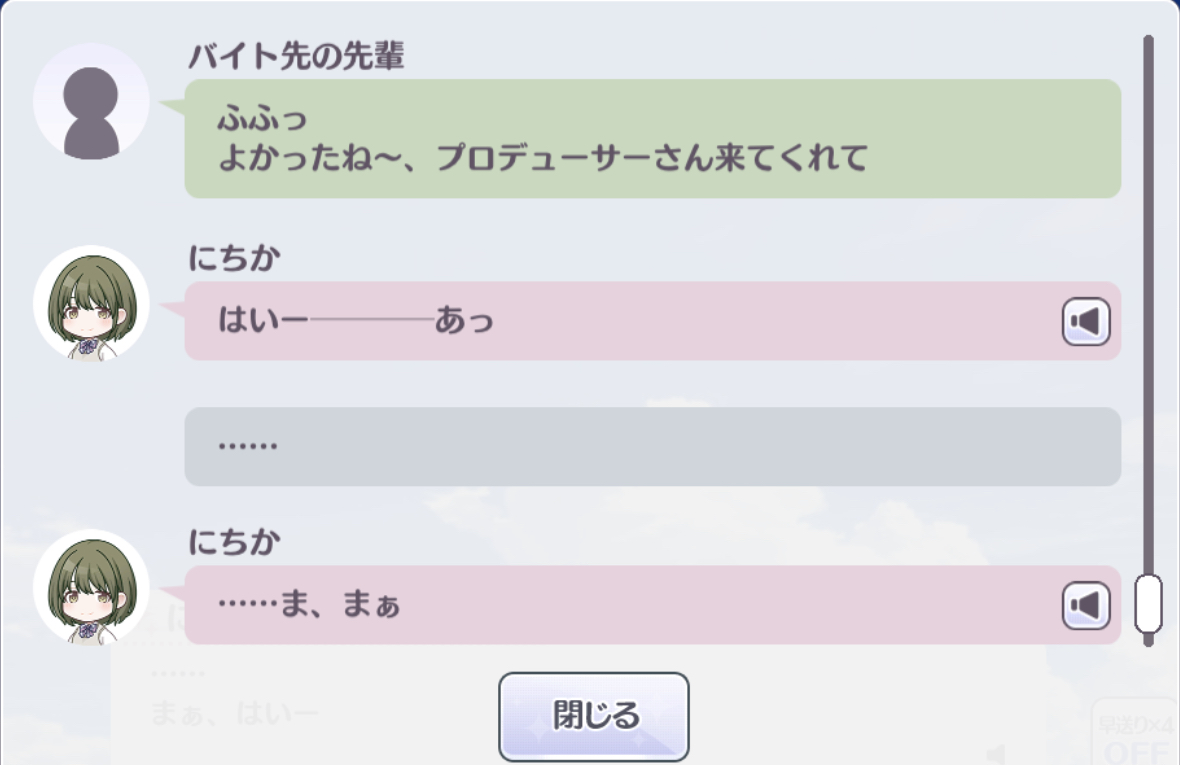Click the ふふっ text in green bubble
The width and height of the screenshot is (1180, 765).
coord(263,118)
